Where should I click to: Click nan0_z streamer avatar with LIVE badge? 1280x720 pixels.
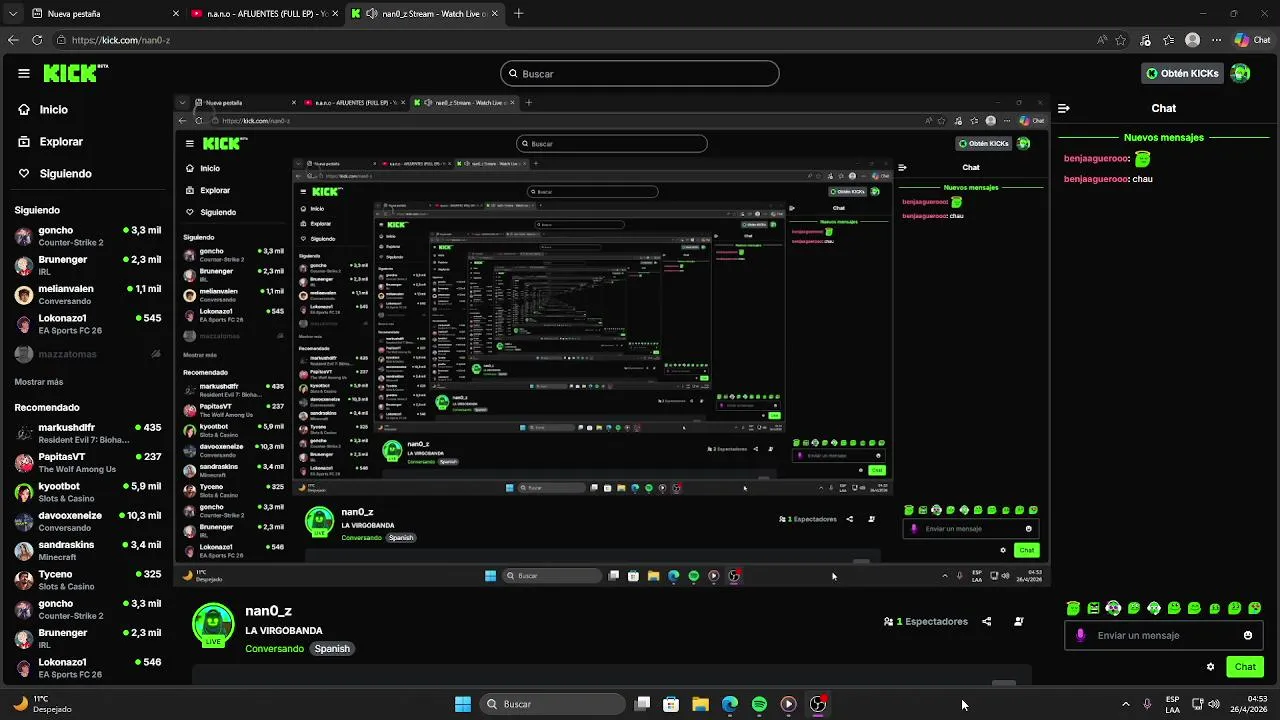coord(213,625)
